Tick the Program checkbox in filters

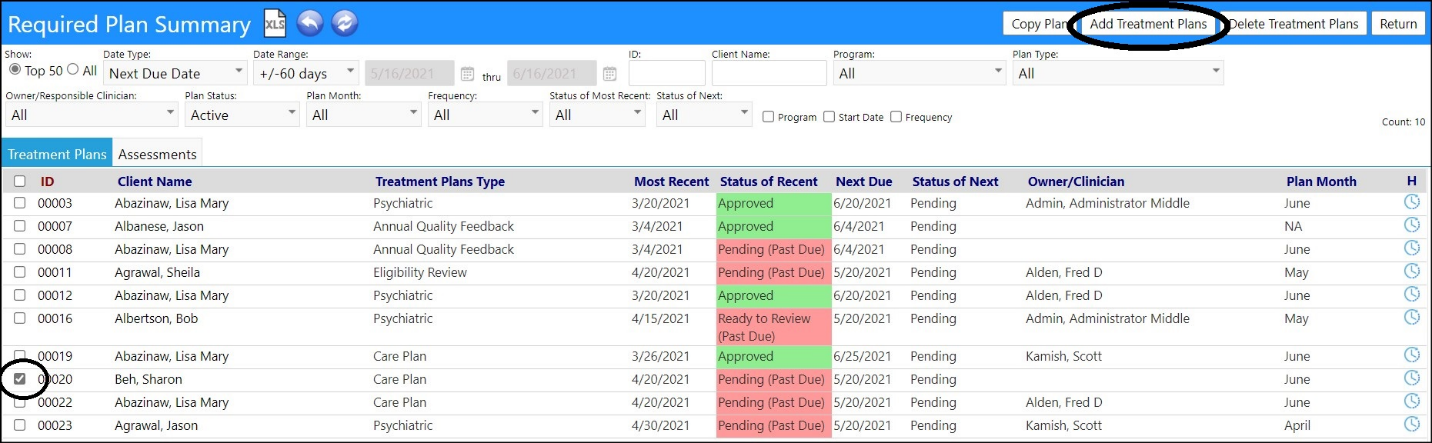point(768,117)
